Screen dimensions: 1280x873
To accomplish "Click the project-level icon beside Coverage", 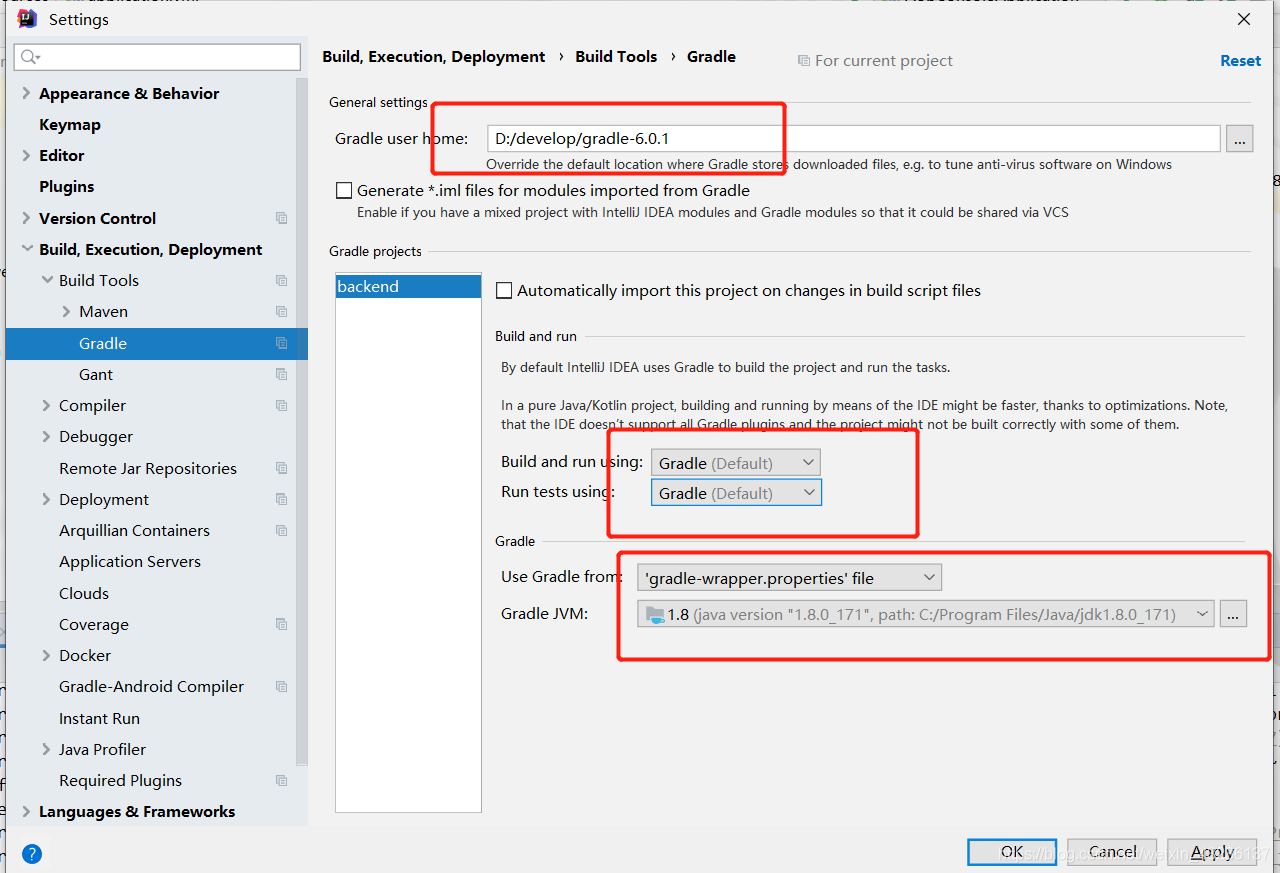I will [x=282, y=624].
